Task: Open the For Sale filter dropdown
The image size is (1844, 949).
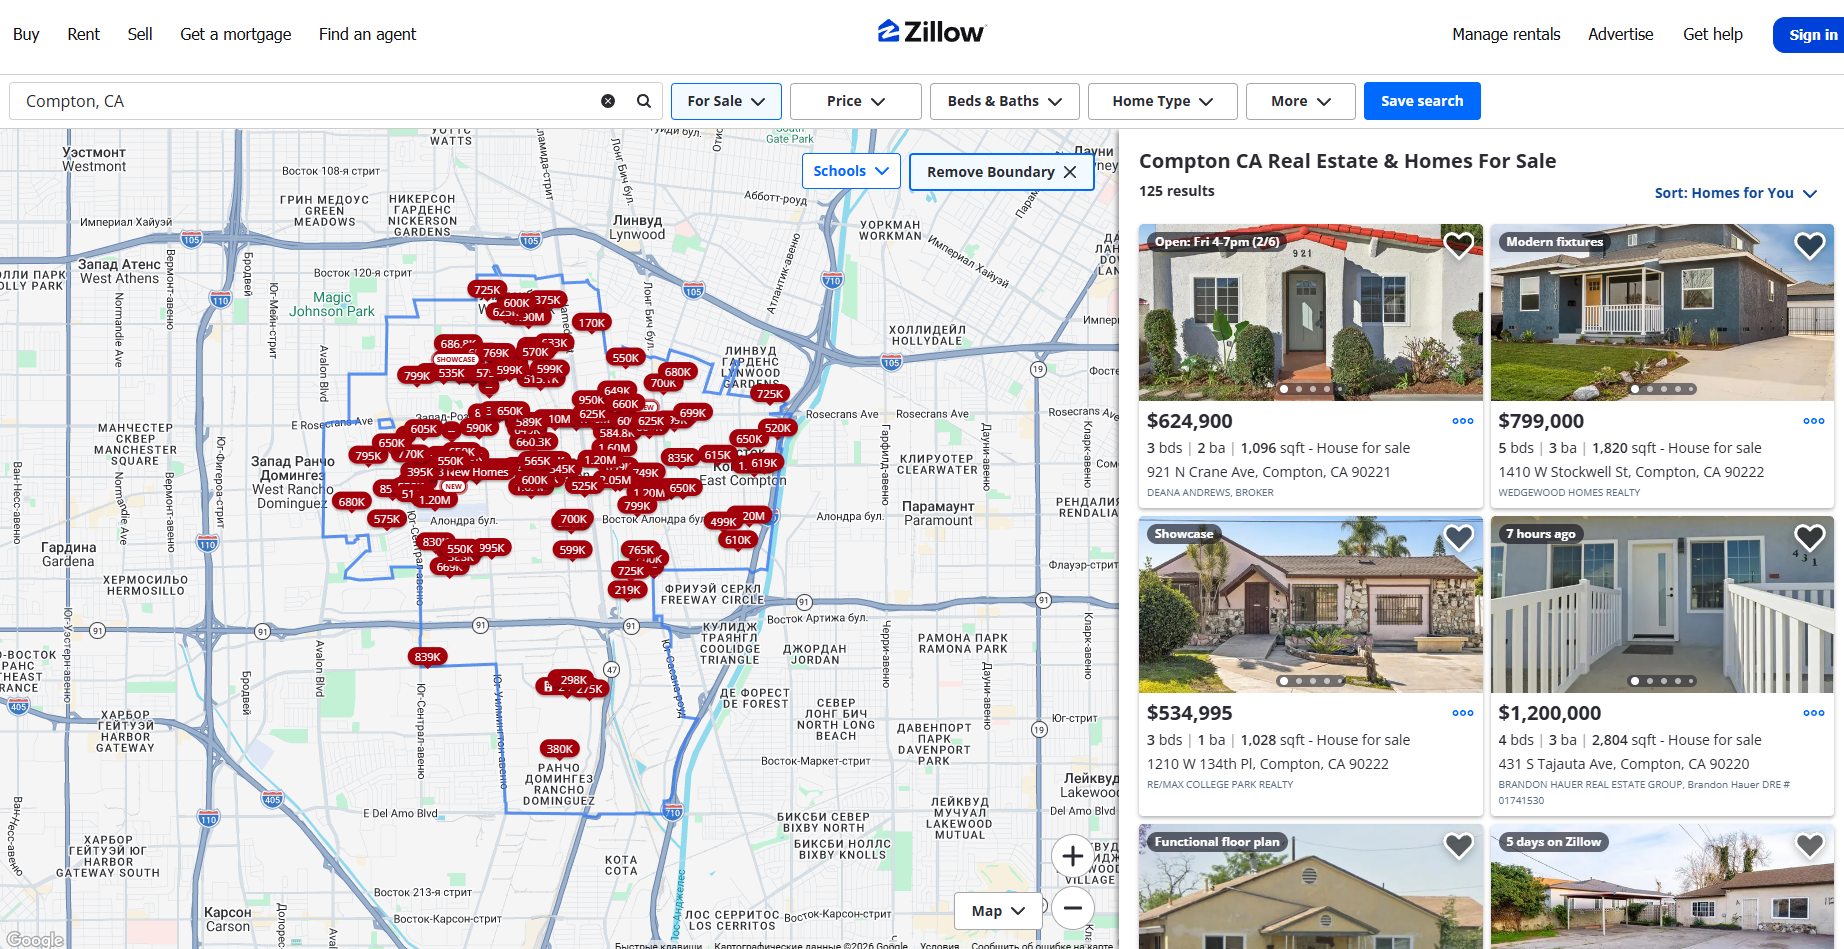Action: pyautogui.click(x=726, y=101)
